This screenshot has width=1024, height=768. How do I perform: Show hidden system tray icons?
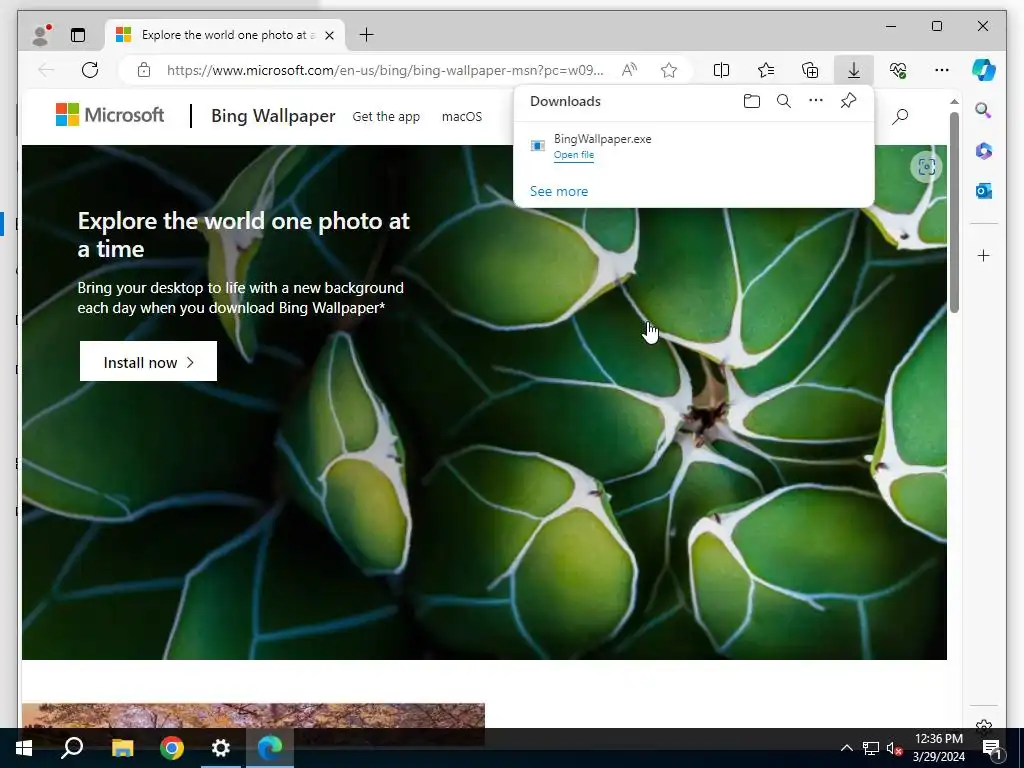coord(846,748)
